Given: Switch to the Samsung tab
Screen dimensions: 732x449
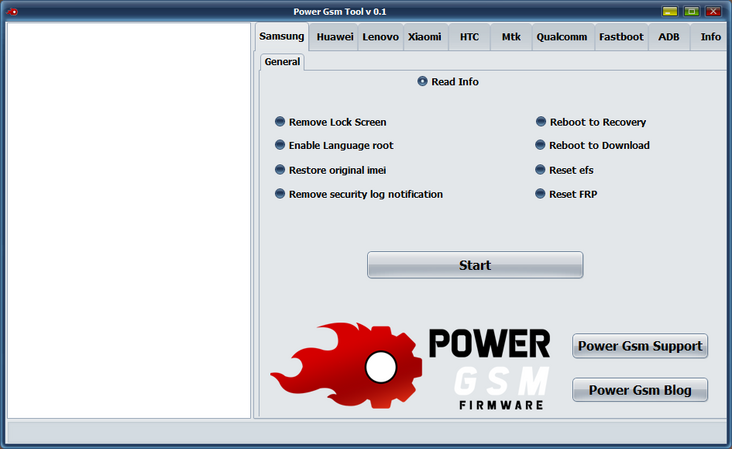Looking at the screenshot, I should (282, 36).
